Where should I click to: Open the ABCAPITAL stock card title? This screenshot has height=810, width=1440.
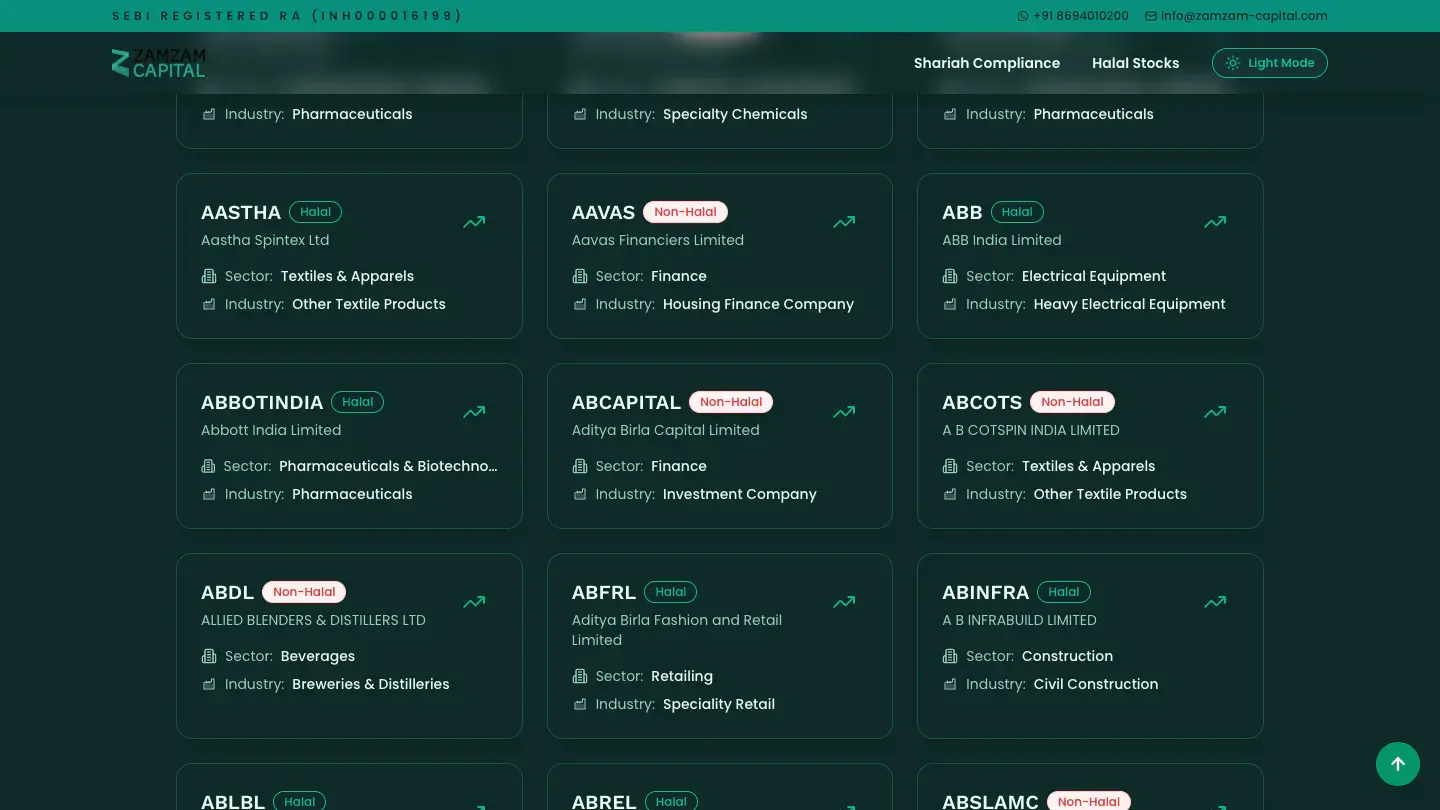[626, 402]
